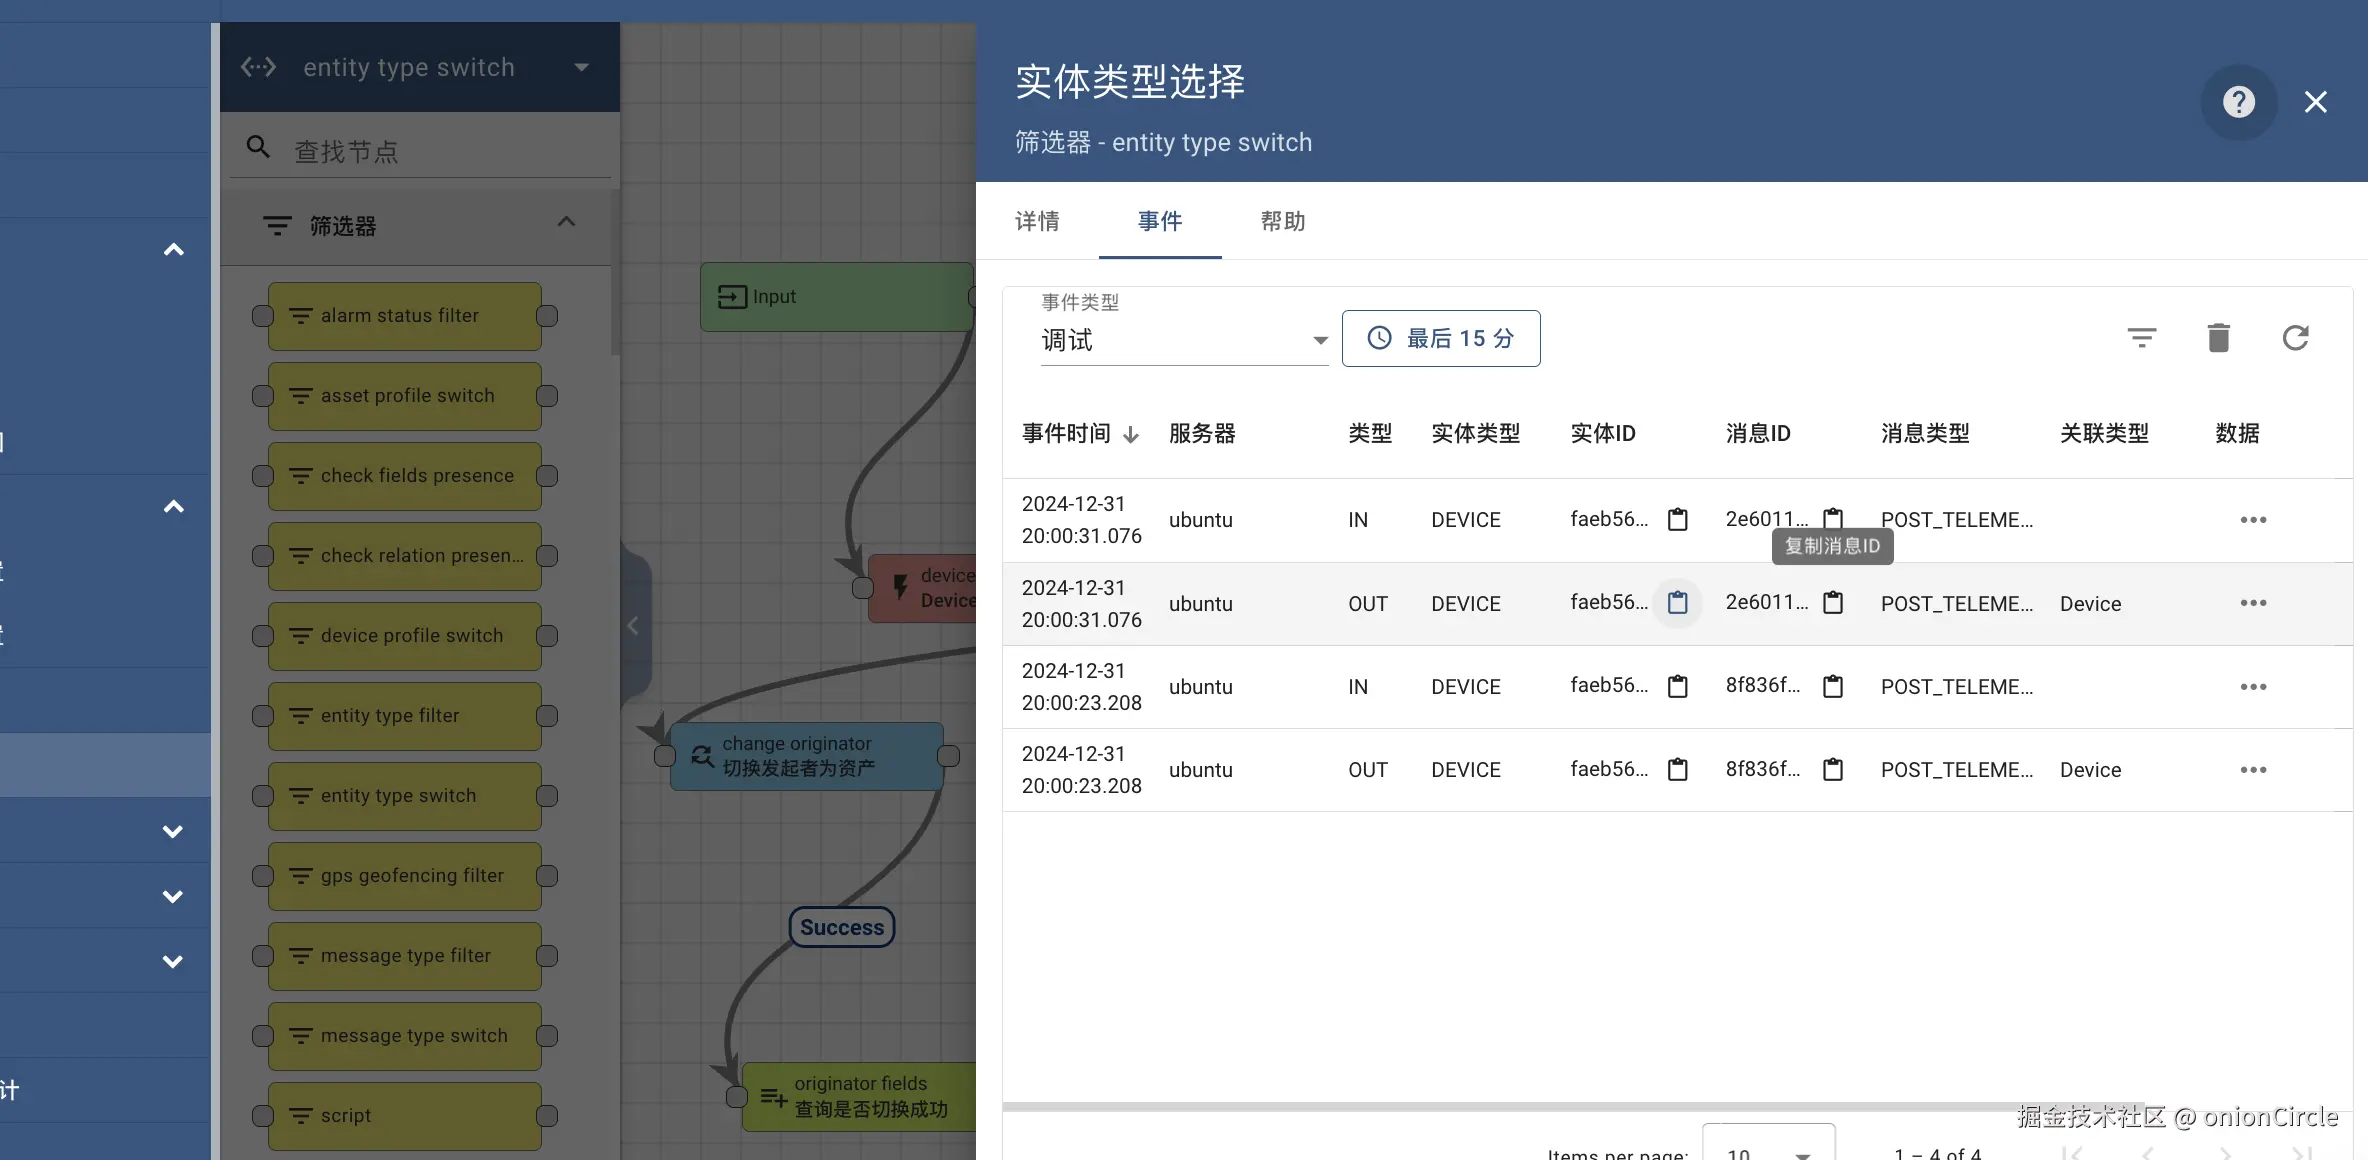Open the entity type switch header dropdown
The height and width of the screenshot is (1160, 2368).
click(581, 67)
